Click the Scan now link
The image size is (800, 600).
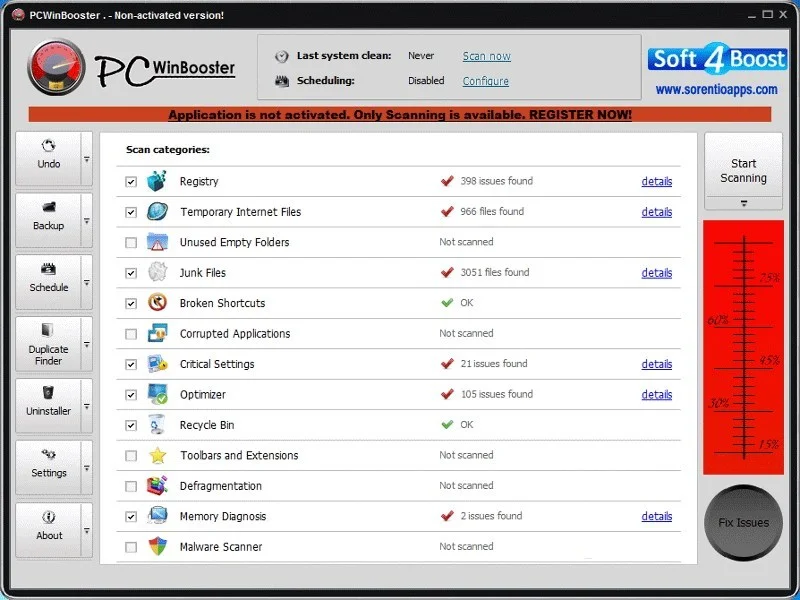point(486,56)
